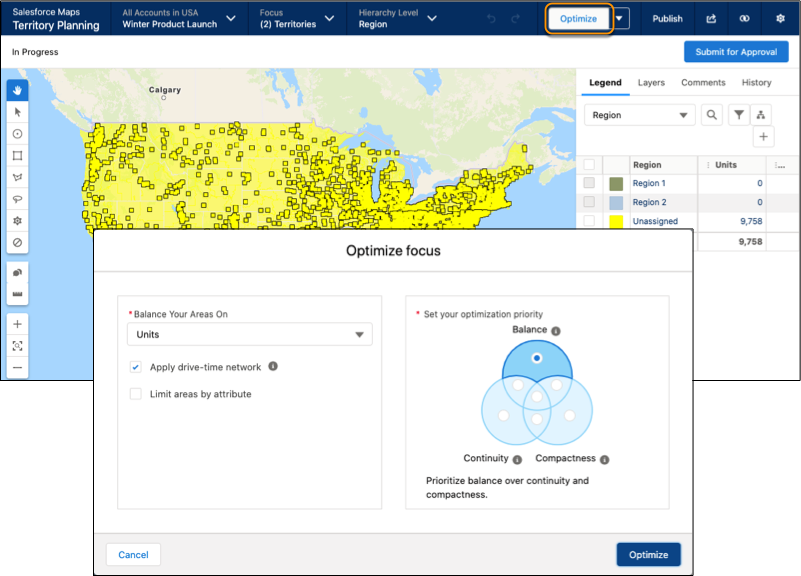
Task: Cancel the Optimize focus dialog
Action: tap(133, 555)
